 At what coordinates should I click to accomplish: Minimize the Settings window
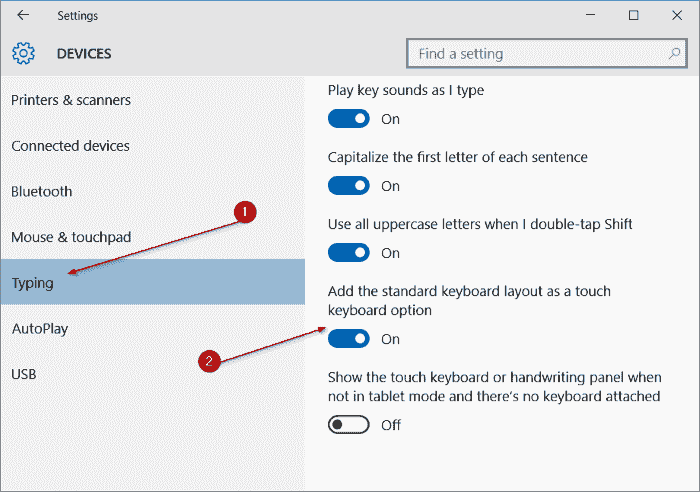tap(588, 16)
